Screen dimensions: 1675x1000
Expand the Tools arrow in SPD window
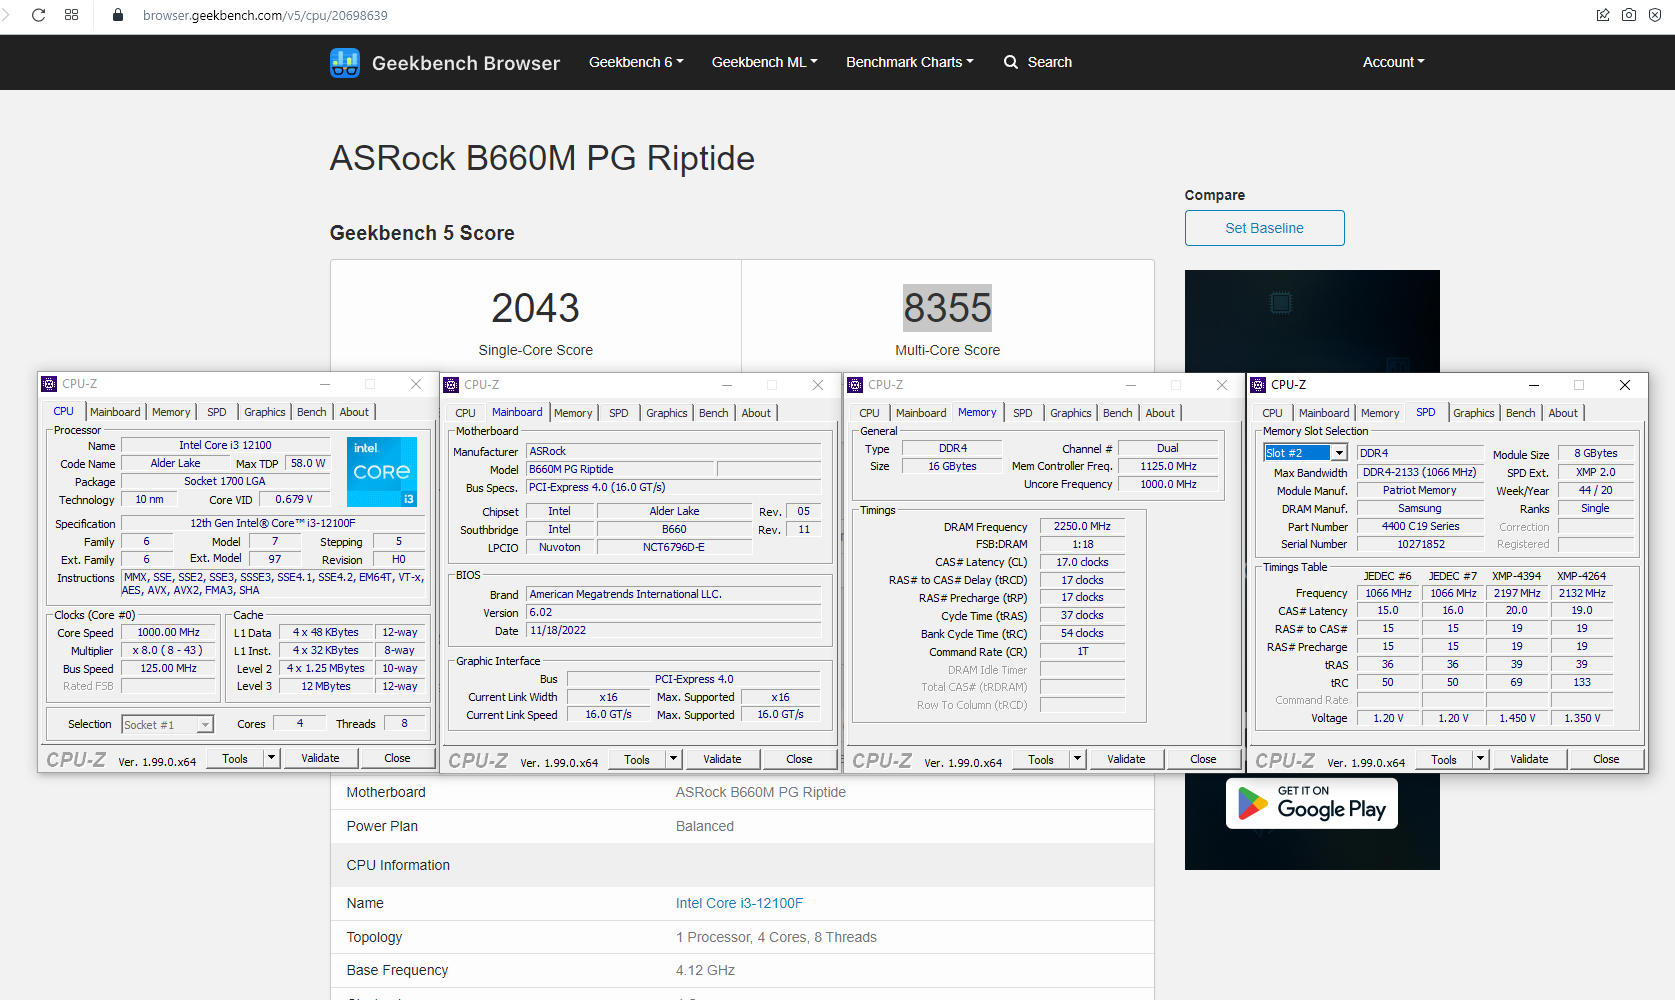click(x=1480, y=759)
